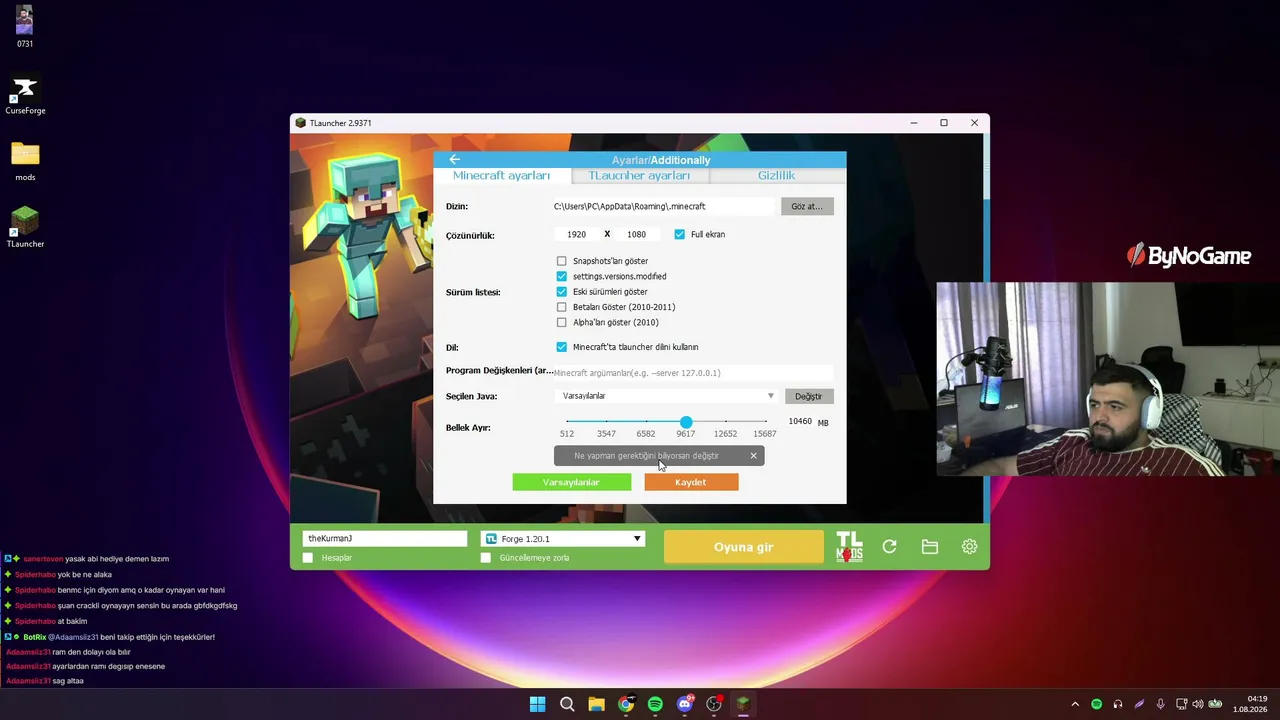This screenshot has height=720, width=1280.
Task: Click the memory value field 10460
Action: (x=800, y=422)
